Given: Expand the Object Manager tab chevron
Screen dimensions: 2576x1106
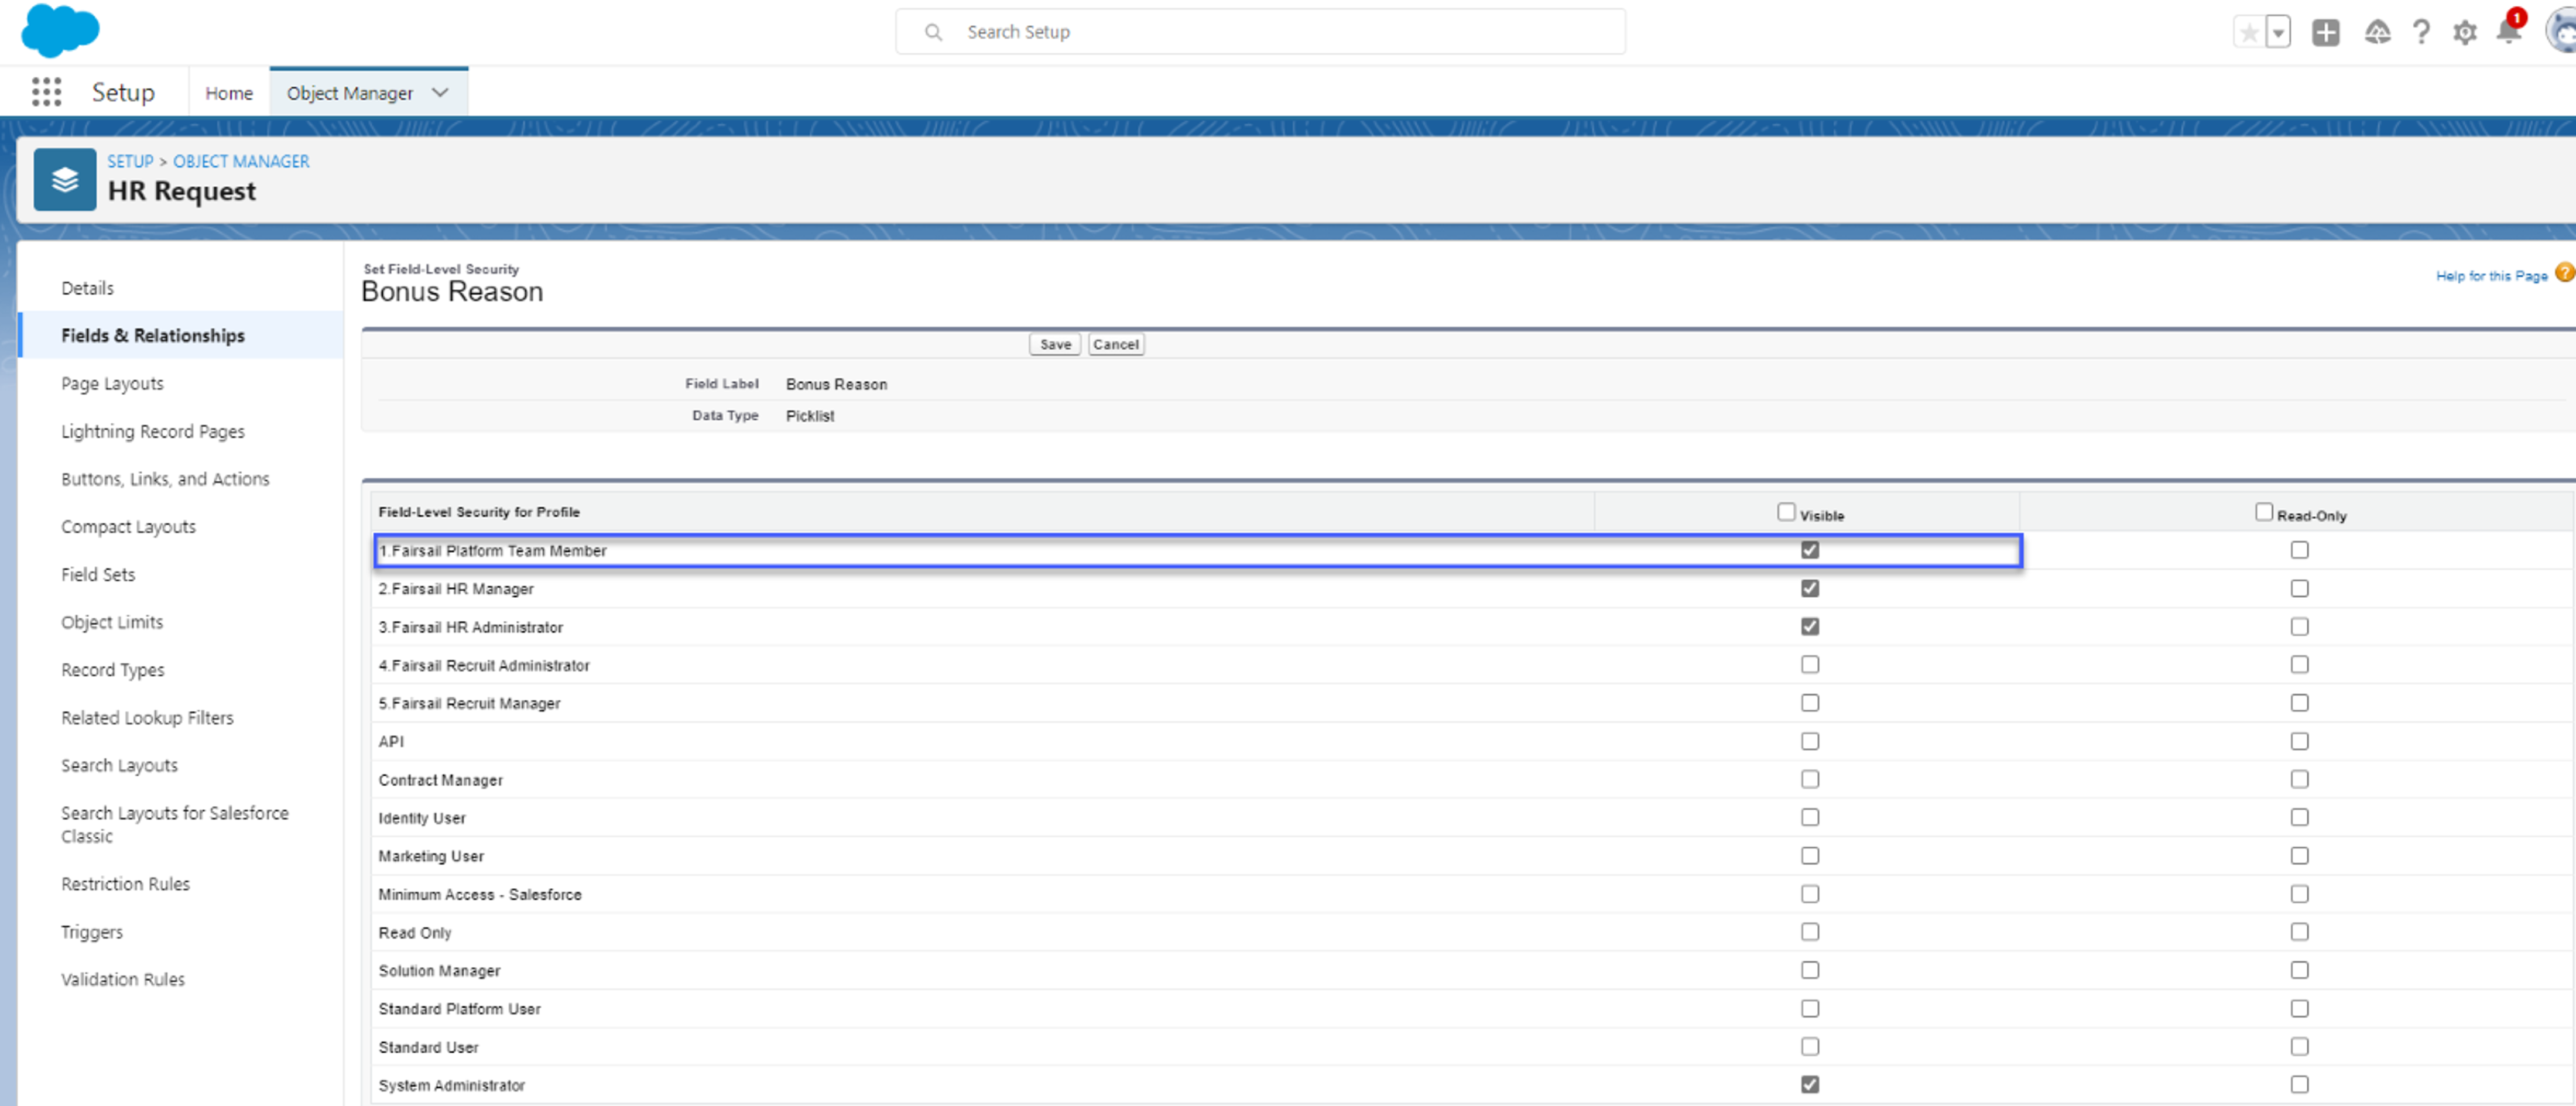Looking at the screenshot, I should [x=440, y=92].
